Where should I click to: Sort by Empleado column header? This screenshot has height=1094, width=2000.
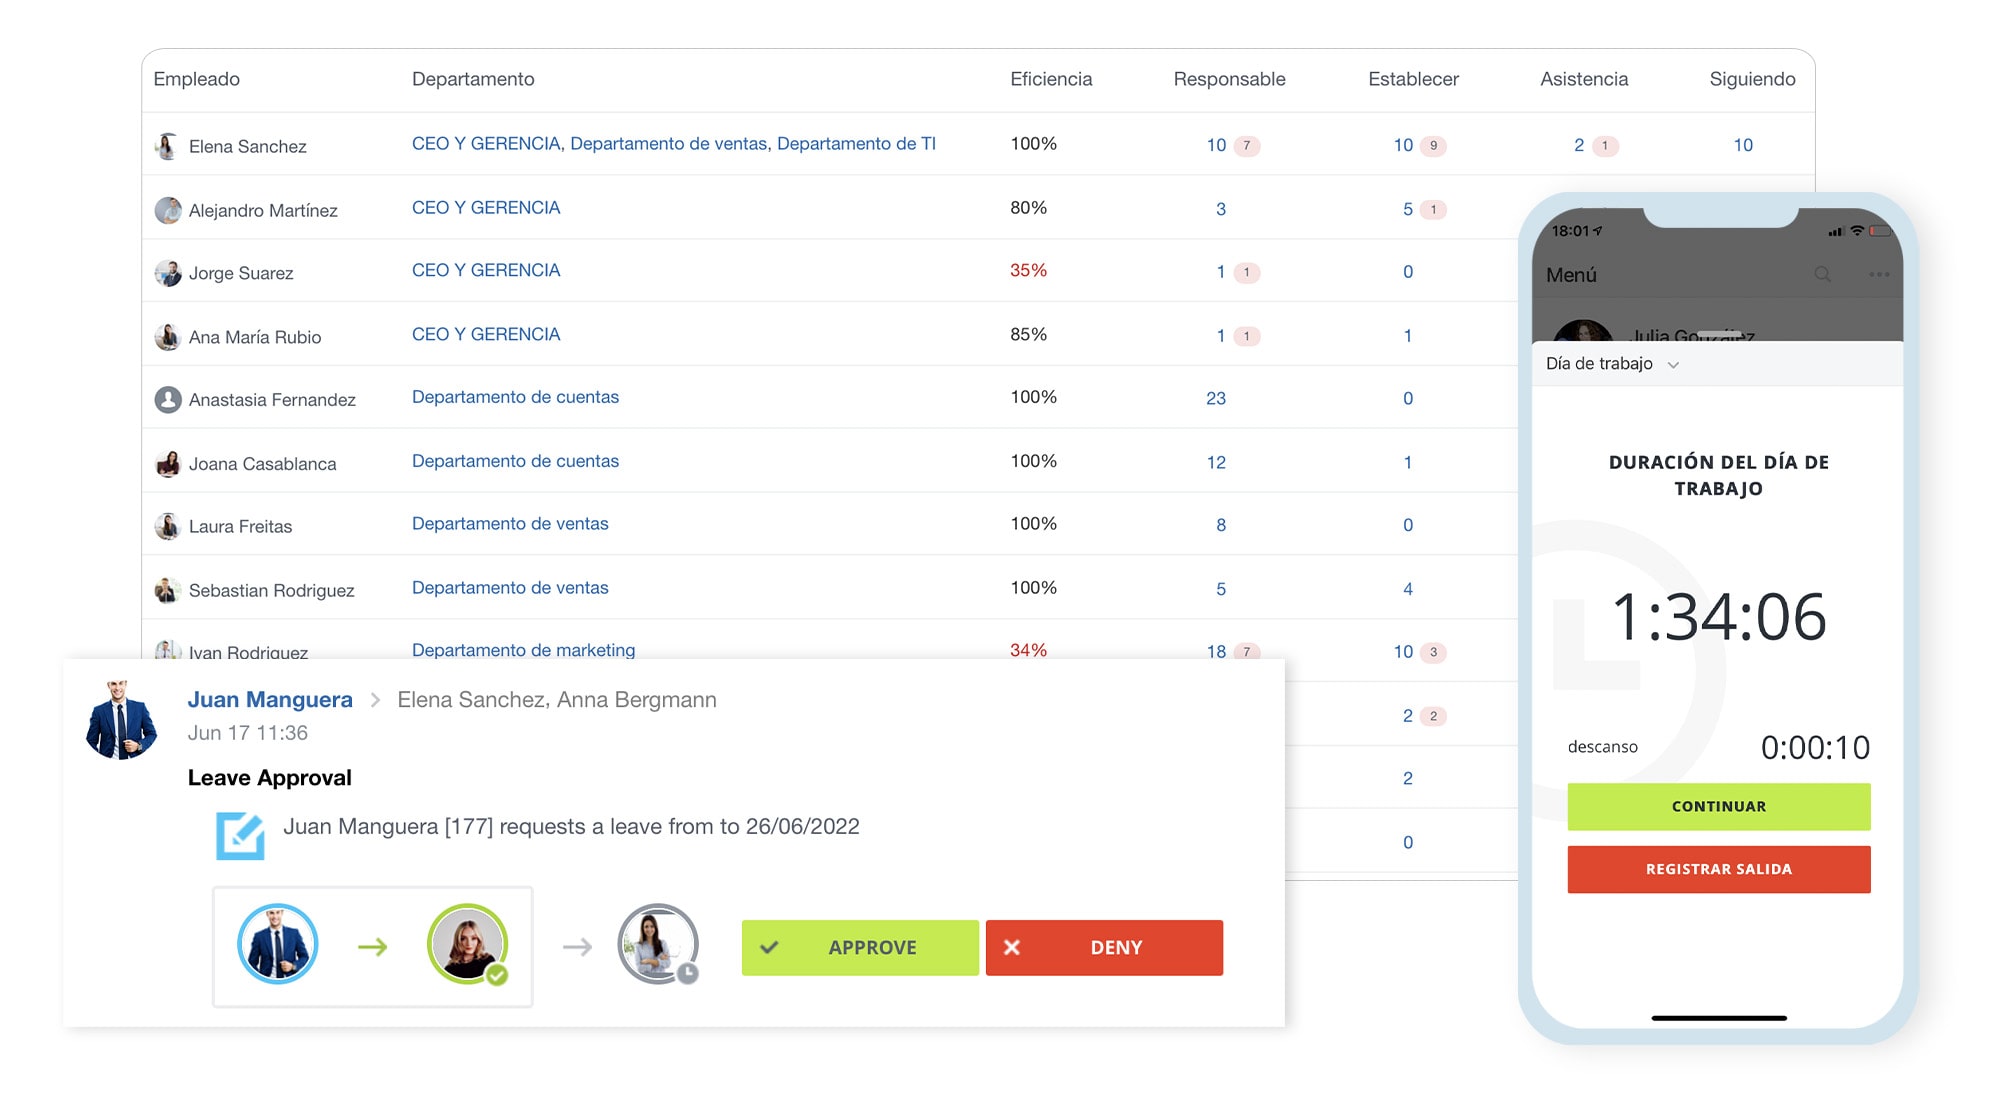[196, 79]
